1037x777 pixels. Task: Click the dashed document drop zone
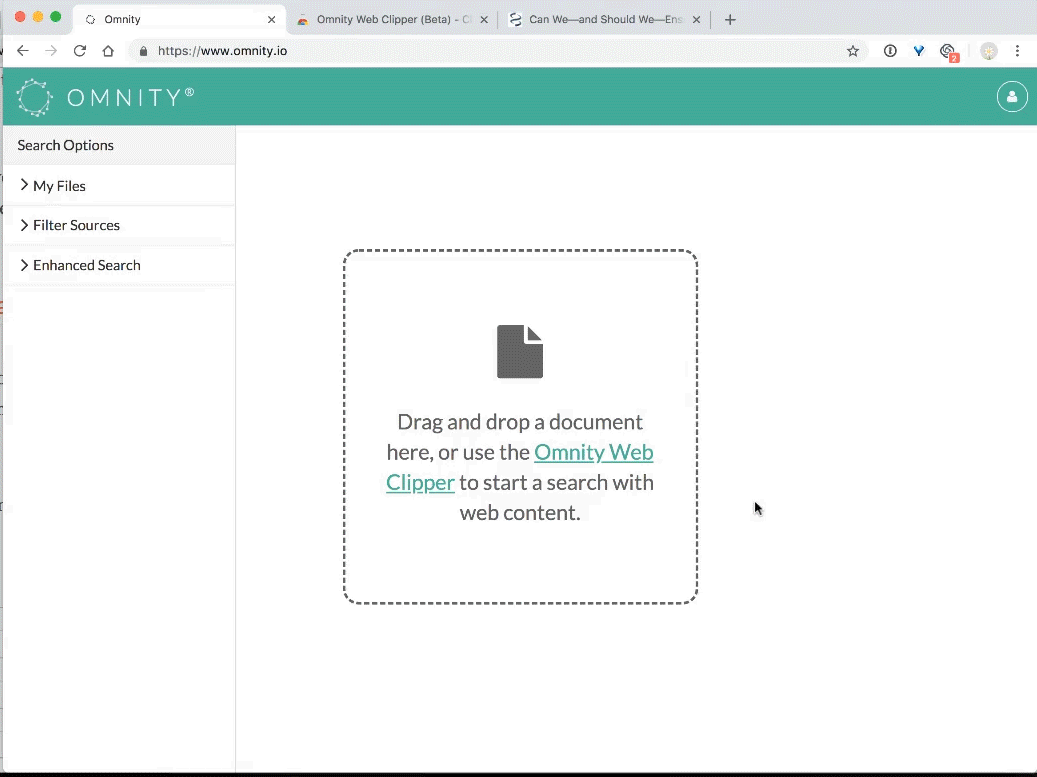tap(520, 427)
